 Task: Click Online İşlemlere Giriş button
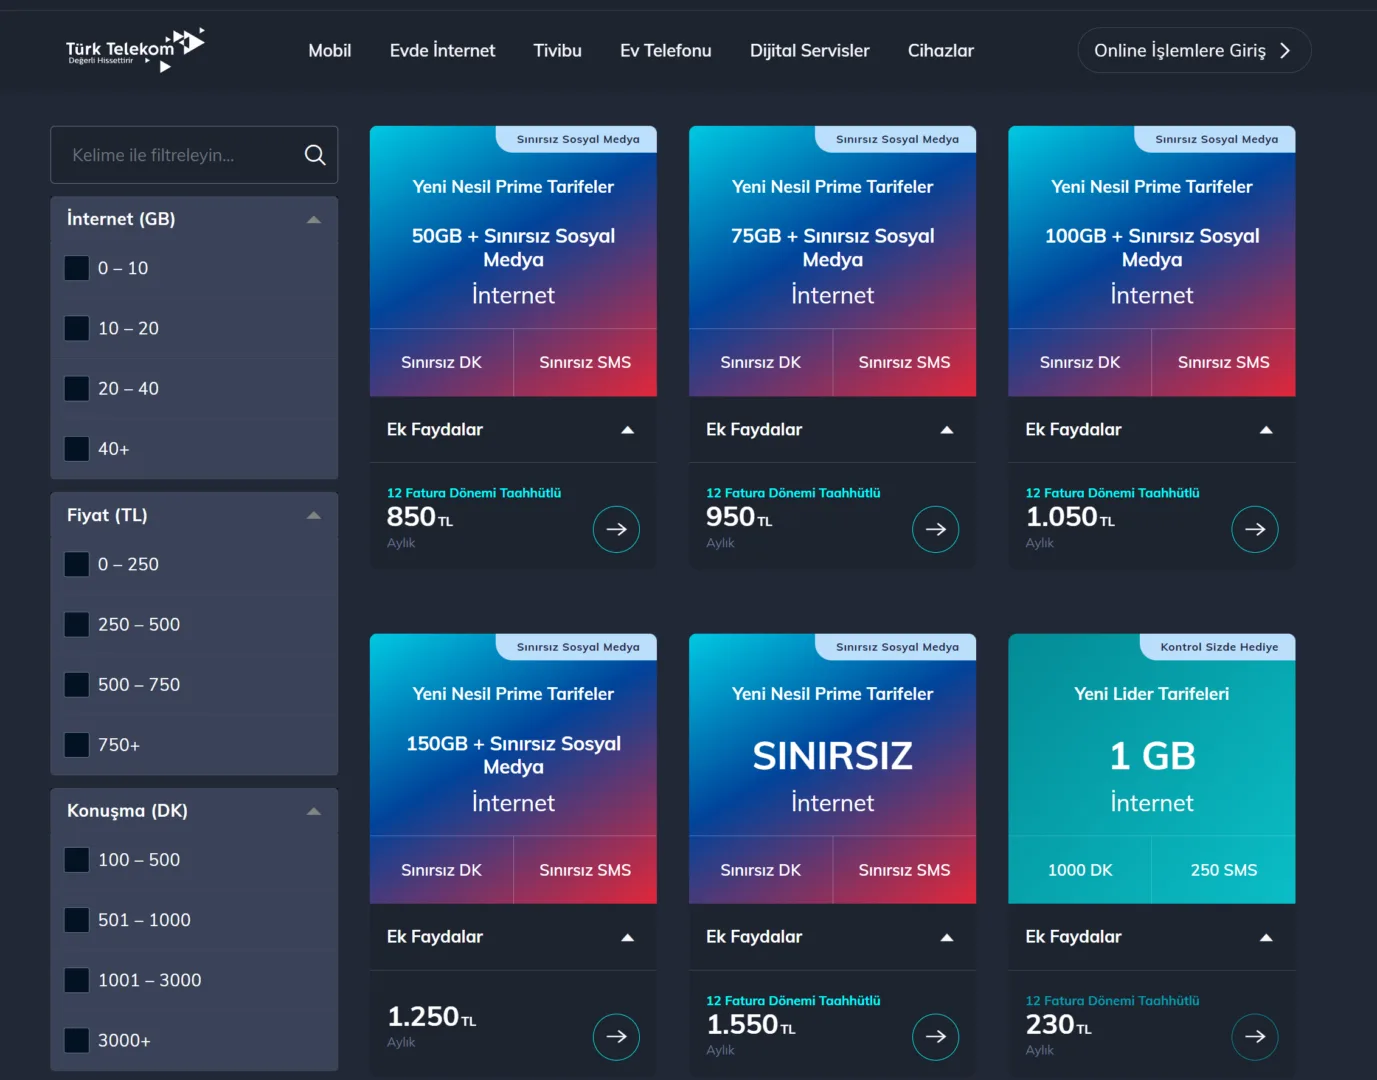[x=1194, y=50]
